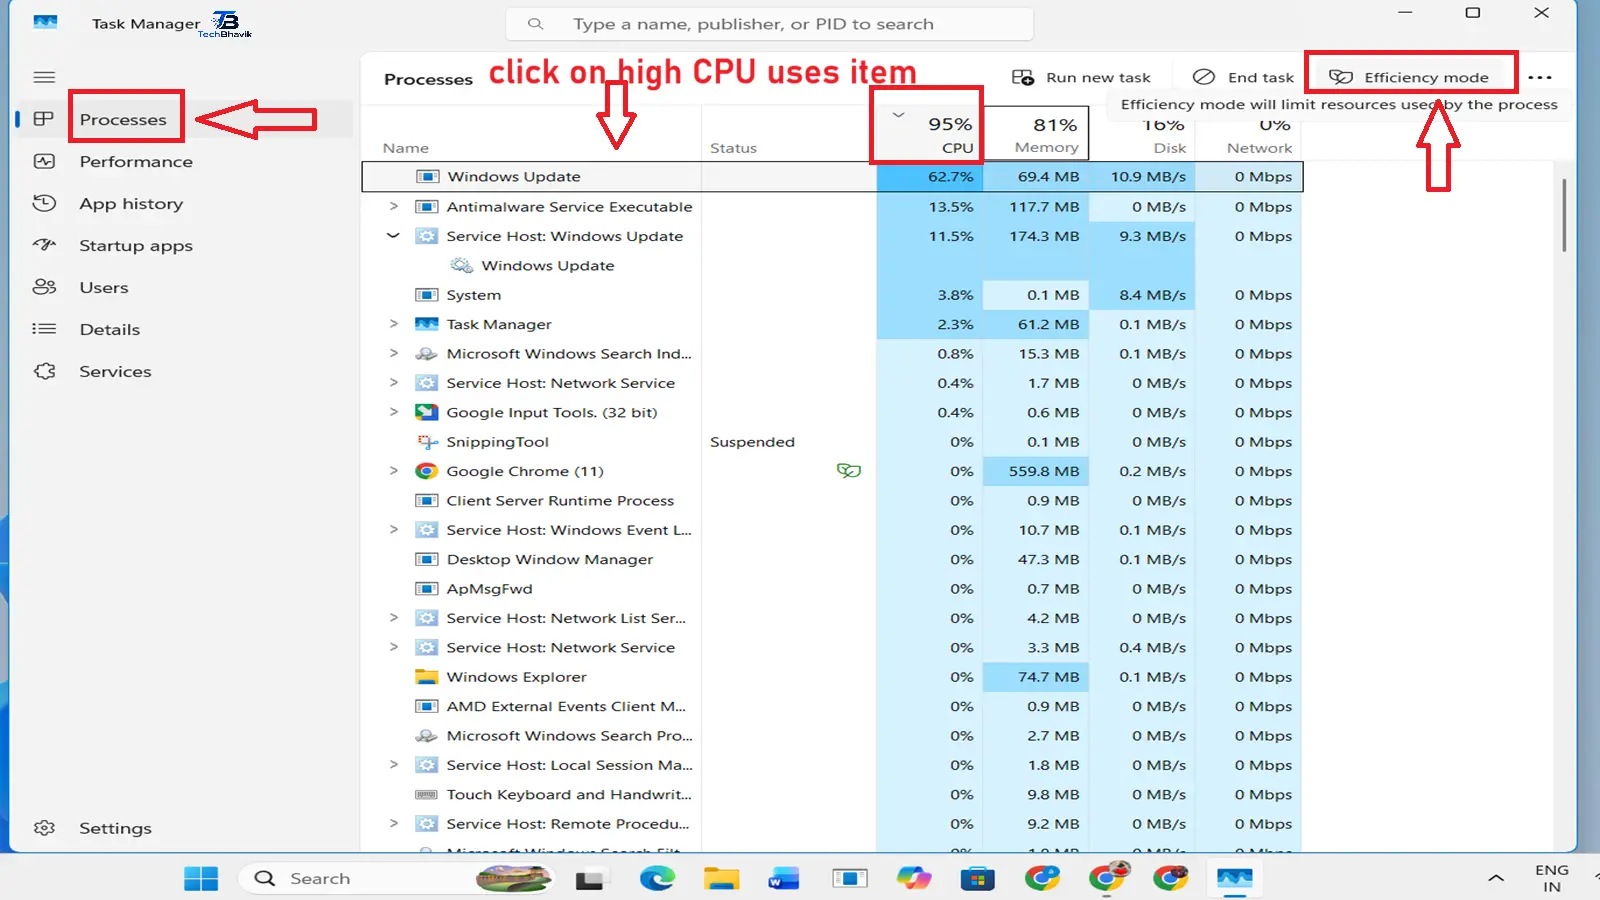The image size is (1600, 900).
Task: Open Microsoft Edge from taskbar
Action: click(657, 878)
